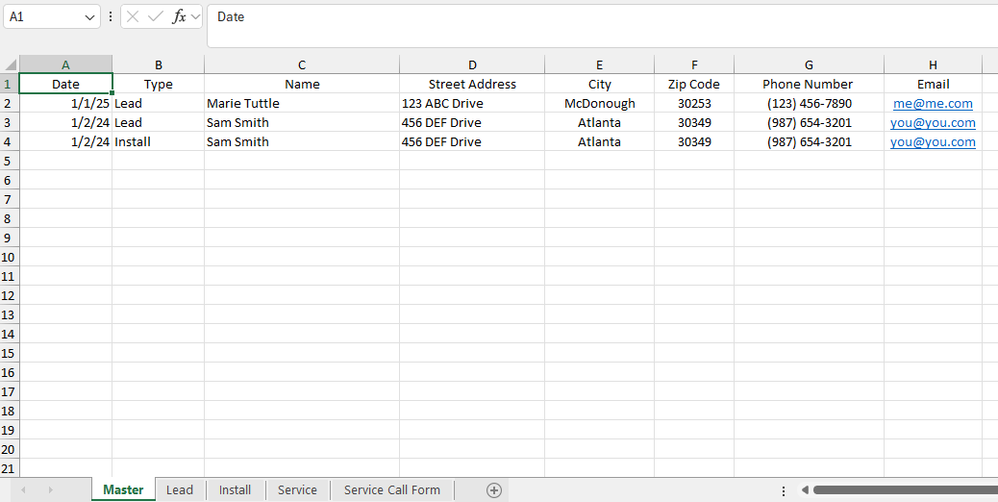Click the Insert Function fx icon
This screenshot has width=998, height=502.
[179, 17]
